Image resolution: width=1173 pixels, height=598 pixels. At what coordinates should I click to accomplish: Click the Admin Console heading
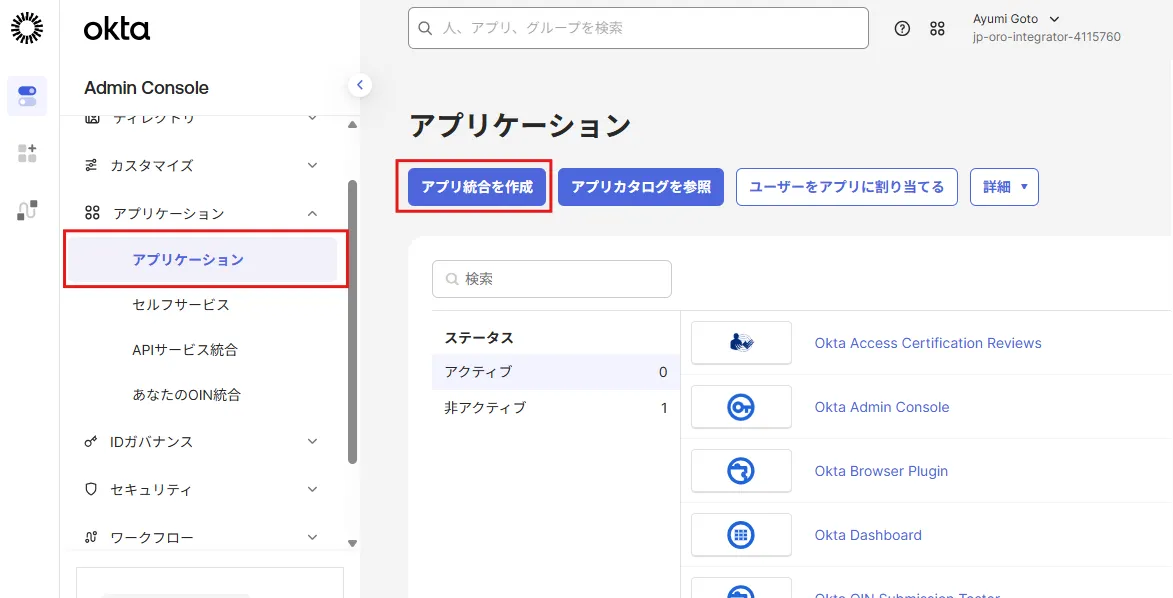tap(147, 88)
